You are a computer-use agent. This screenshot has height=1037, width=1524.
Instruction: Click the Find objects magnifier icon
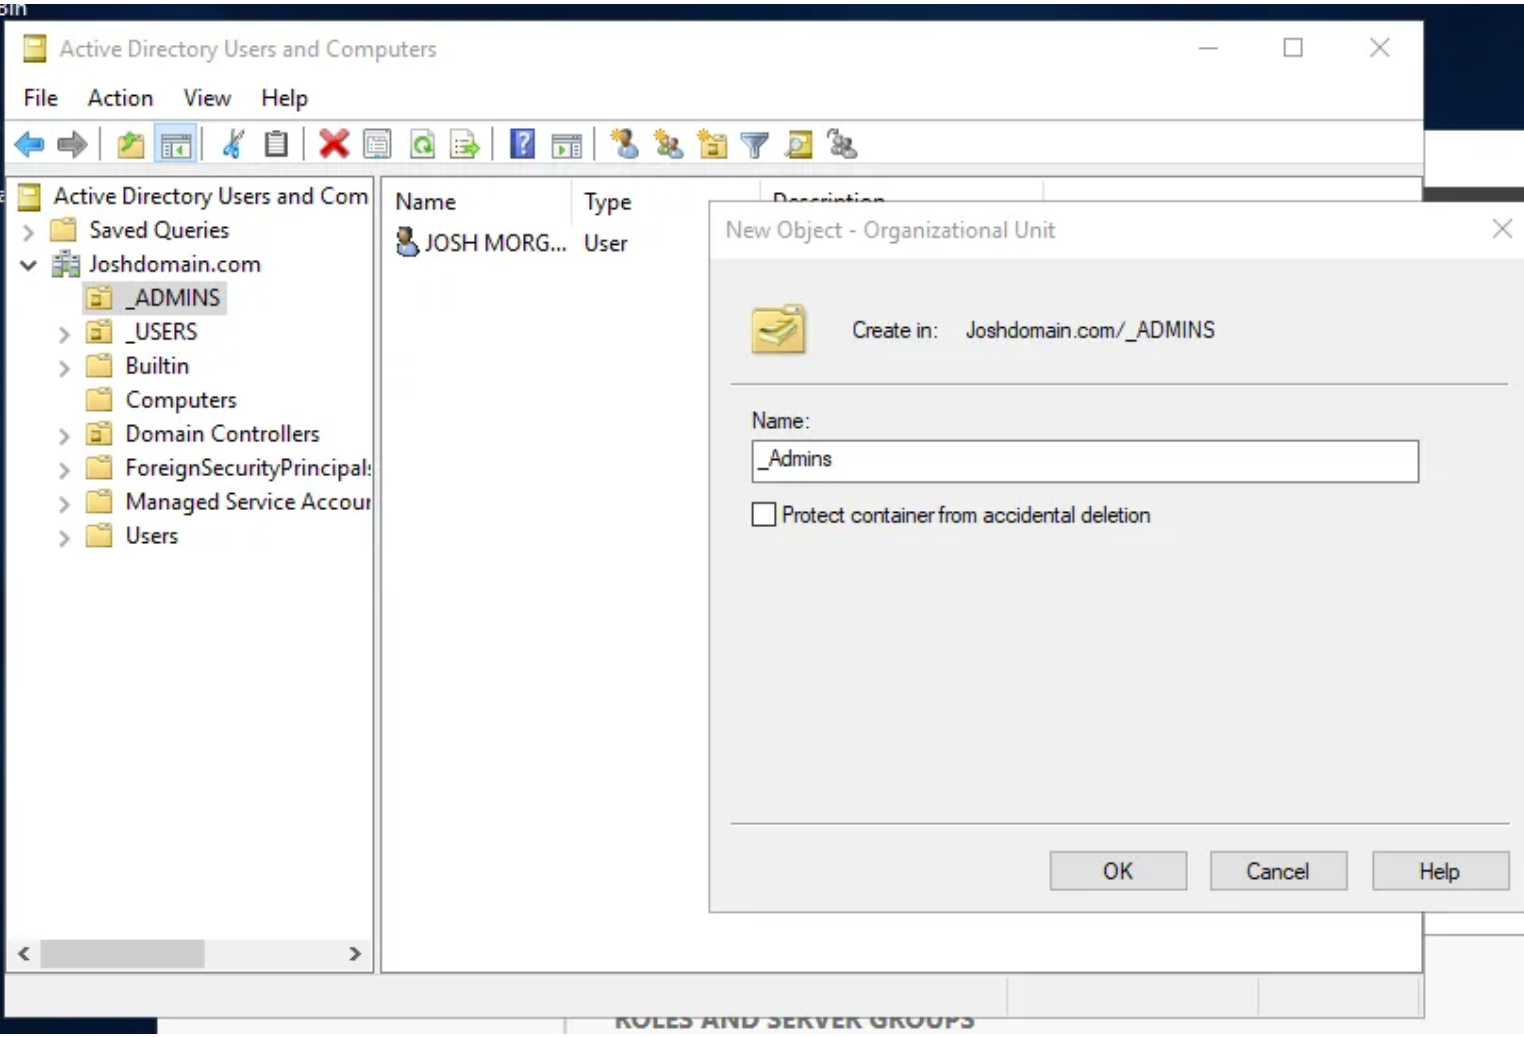coord(799,145)
